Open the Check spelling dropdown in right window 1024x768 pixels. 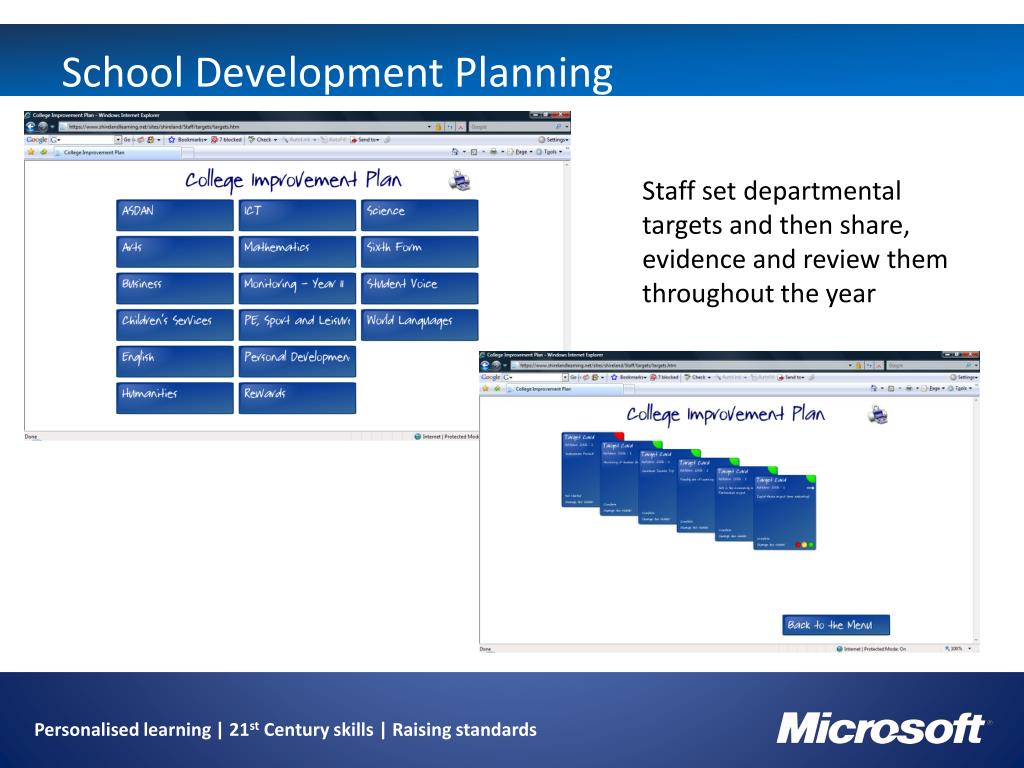click(698, 377)
